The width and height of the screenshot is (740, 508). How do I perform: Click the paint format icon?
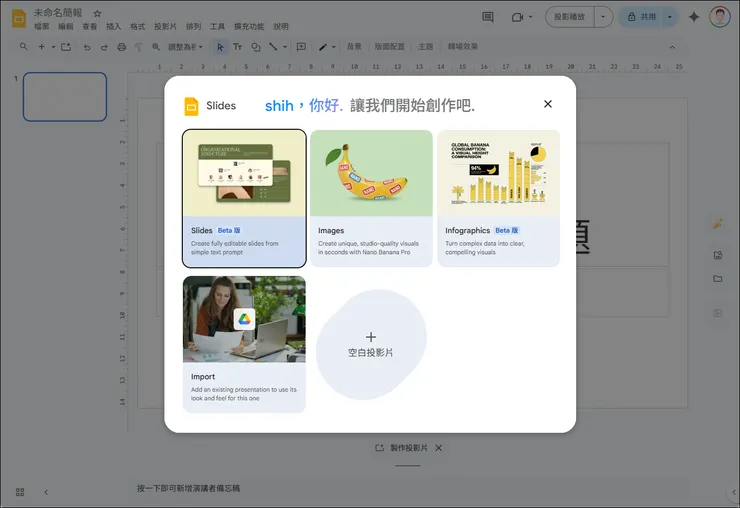pyautogui.click(x=139, y=47)
